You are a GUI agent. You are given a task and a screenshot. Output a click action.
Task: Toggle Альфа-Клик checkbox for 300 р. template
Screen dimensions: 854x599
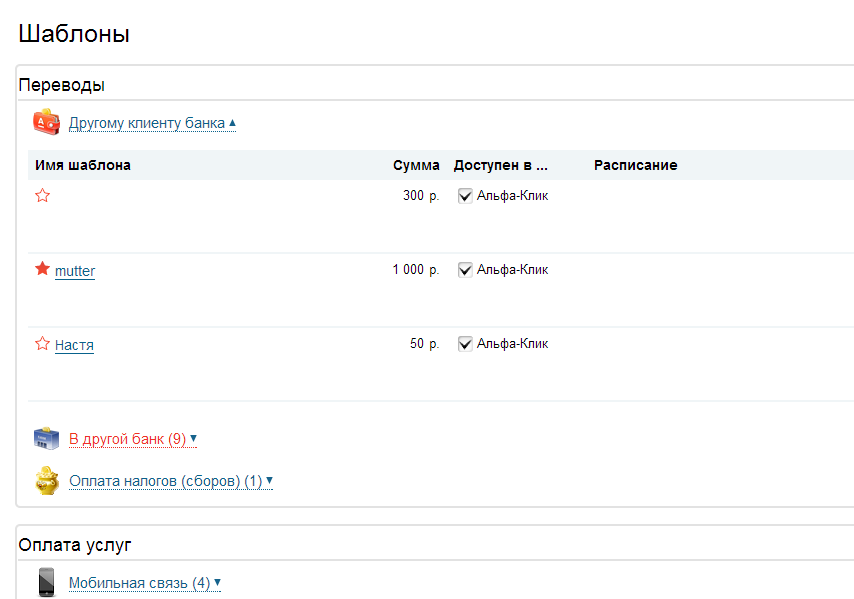(x=465, y=195)
